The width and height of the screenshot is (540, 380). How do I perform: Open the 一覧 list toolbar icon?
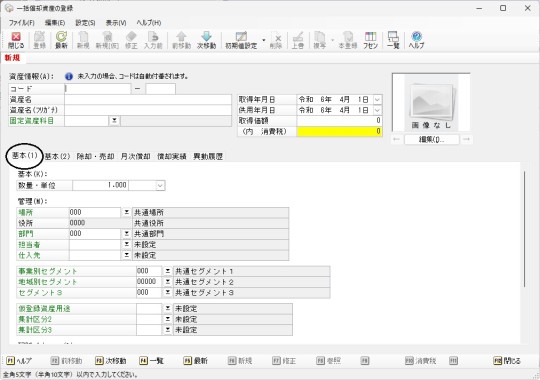pos(393,40)
